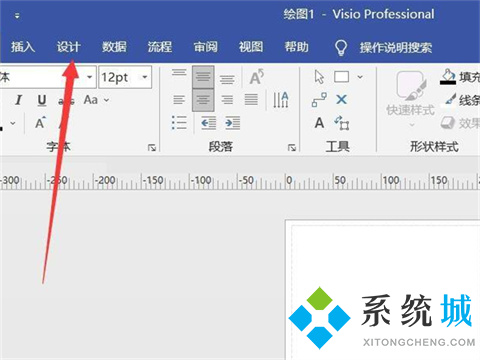This screenshot has width=480, height=360.
Task: Toggle Center paragraph alignment
Action: (x=203, y=100)
